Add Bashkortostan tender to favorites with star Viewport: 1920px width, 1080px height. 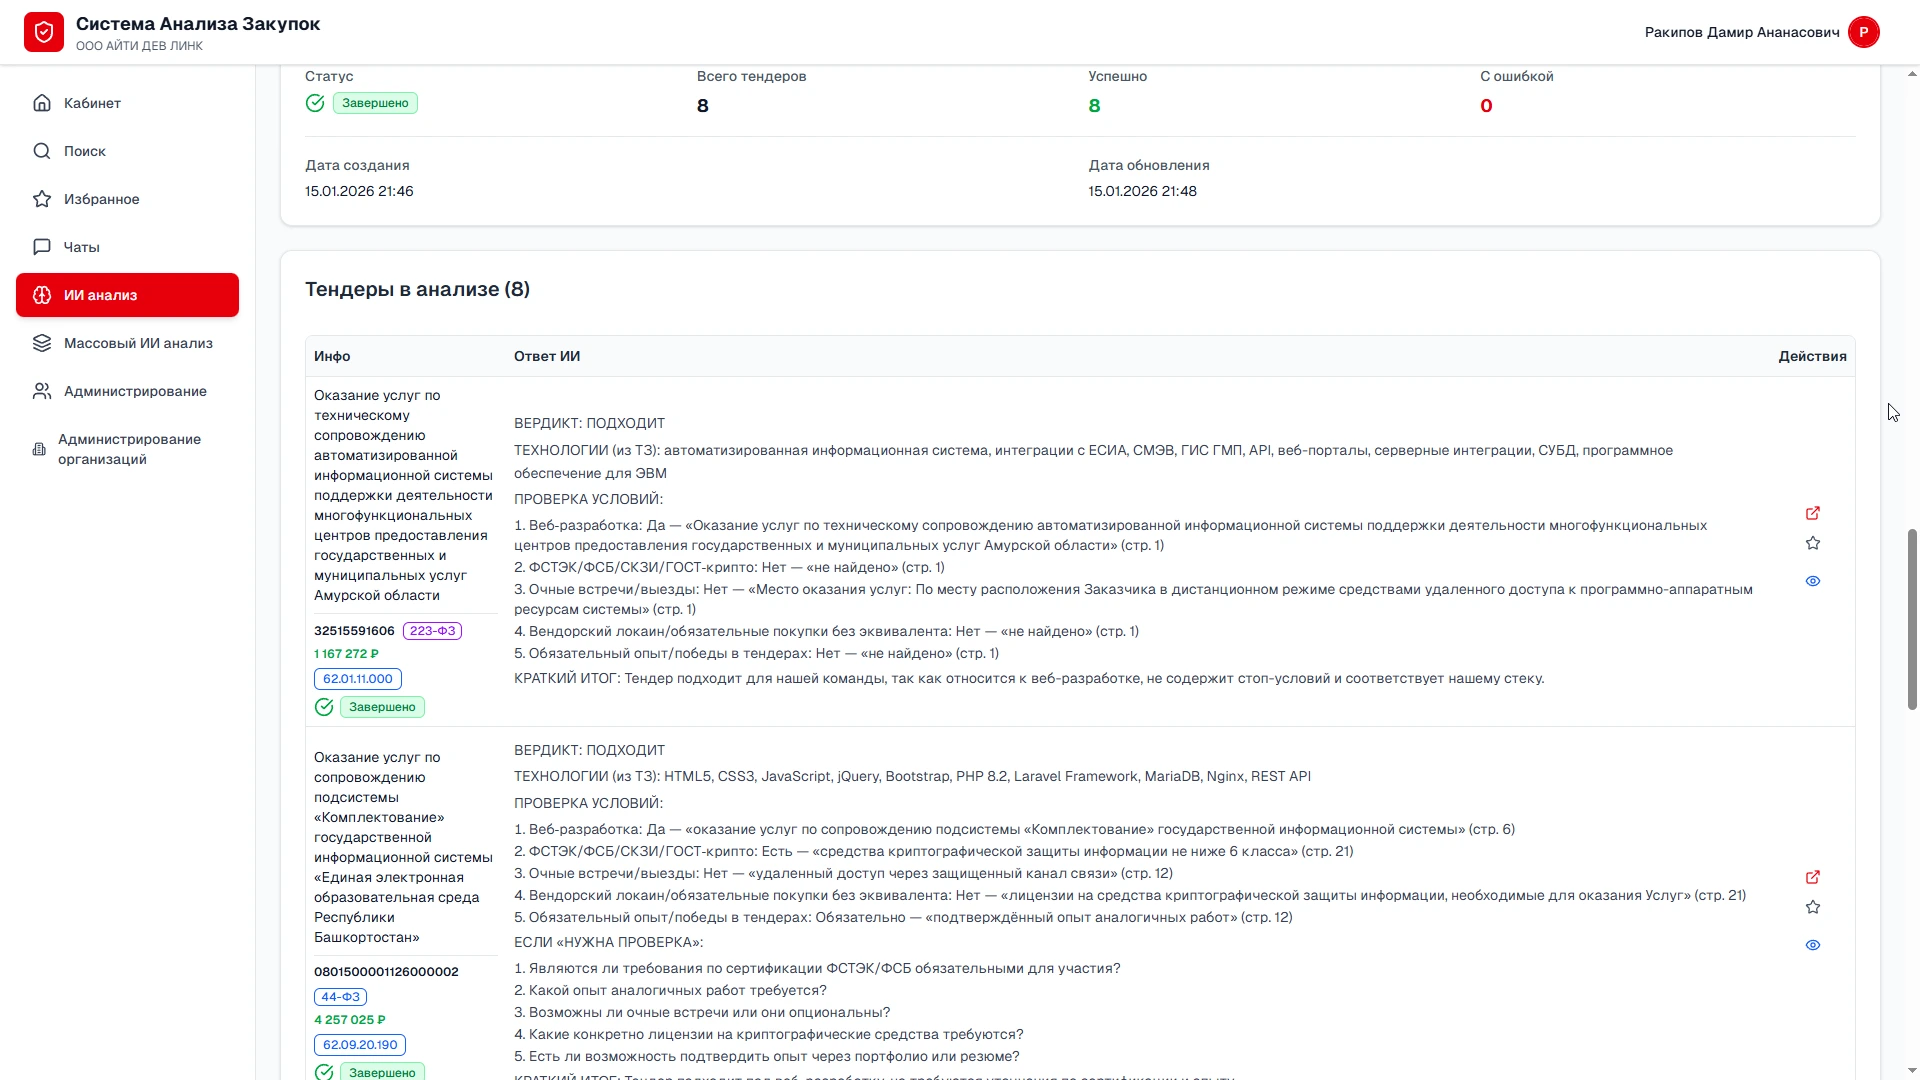click(x=1812, y=907)
